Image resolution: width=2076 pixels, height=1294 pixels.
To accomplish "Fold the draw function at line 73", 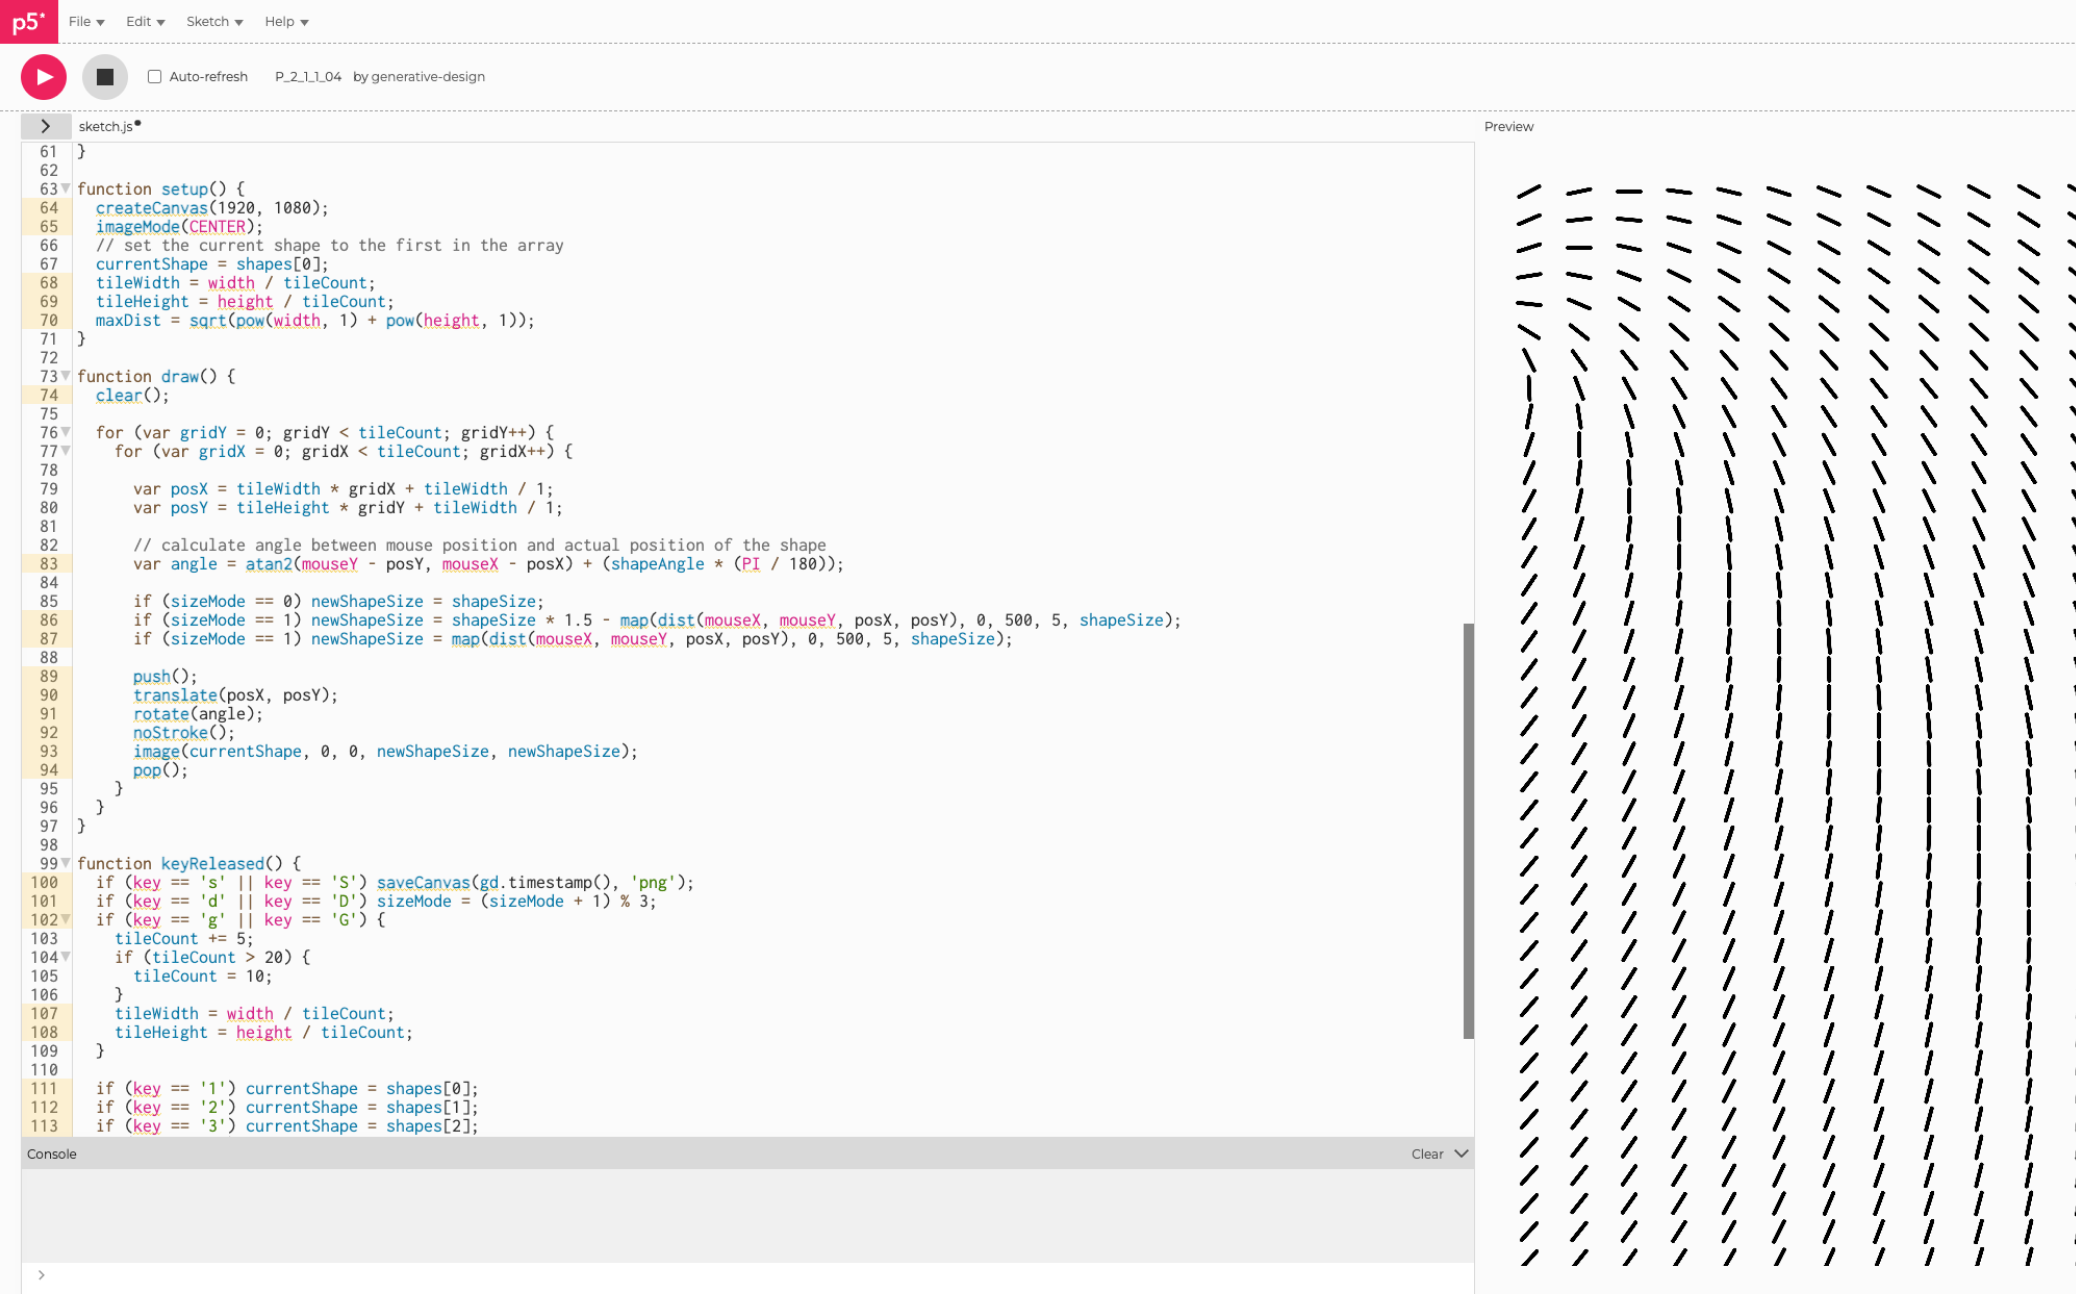I will [x=66, y=376].
